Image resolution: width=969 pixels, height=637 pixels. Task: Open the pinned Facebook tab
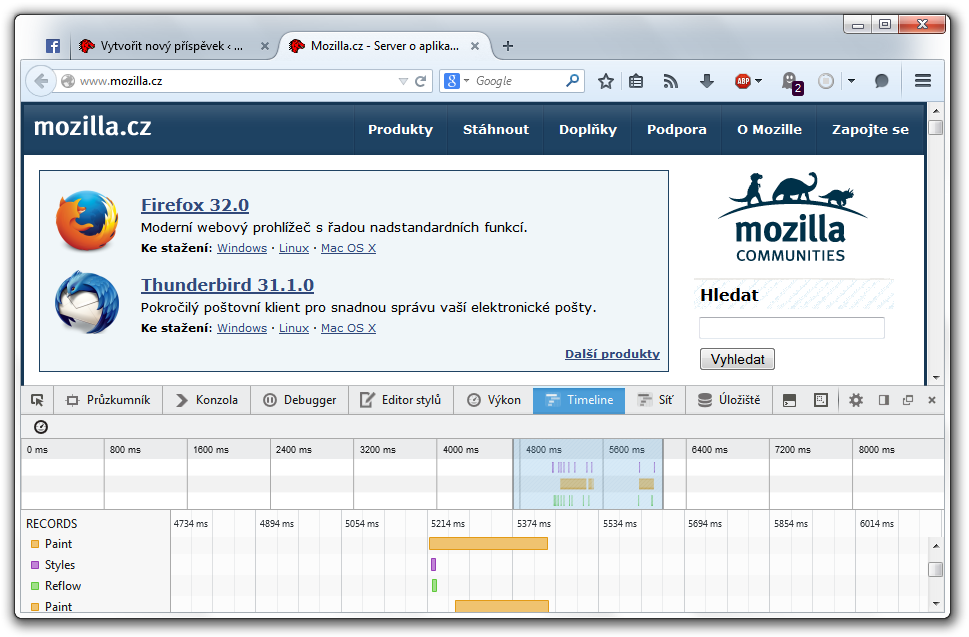(53, 46)
